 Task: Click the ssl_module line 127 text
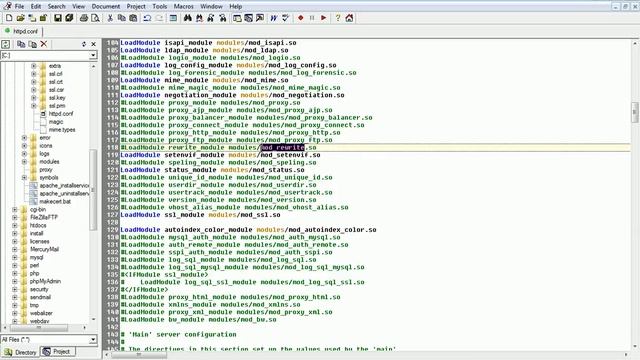click(200, 215)
